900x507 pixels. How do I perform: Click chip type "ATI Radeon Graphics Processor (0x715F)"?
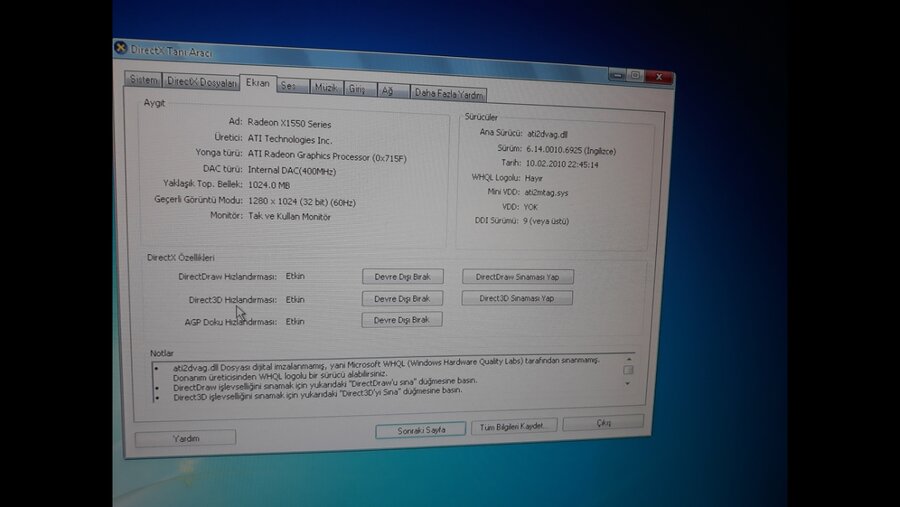click(x=327, y=156)
